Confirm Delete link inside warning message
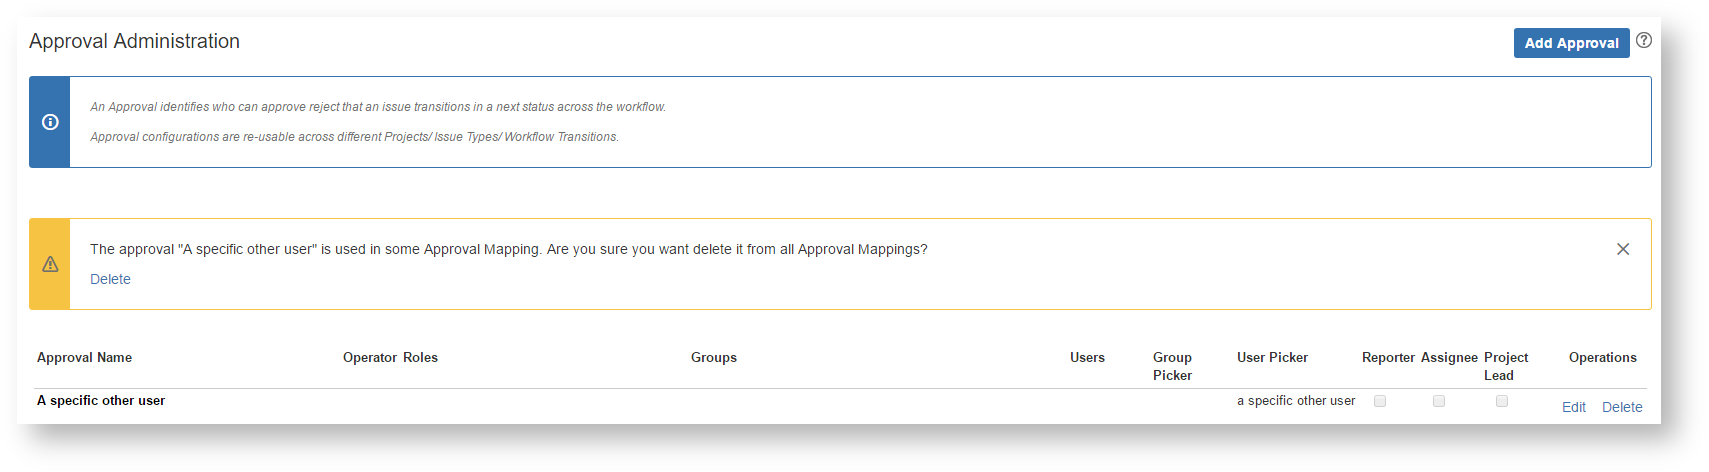This screenshot has height=472, width=1709. [110, 279]
